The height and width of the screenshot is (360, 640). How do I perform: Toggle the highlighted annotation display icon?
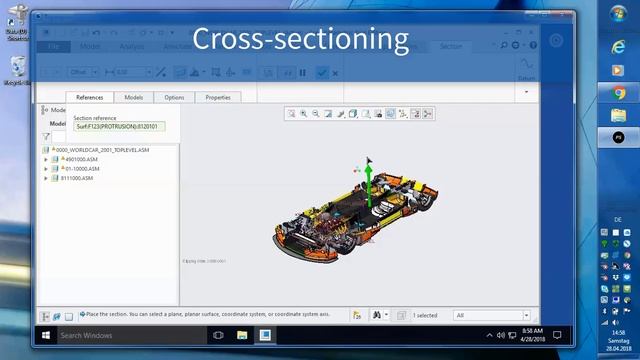(x=391, y=114)
